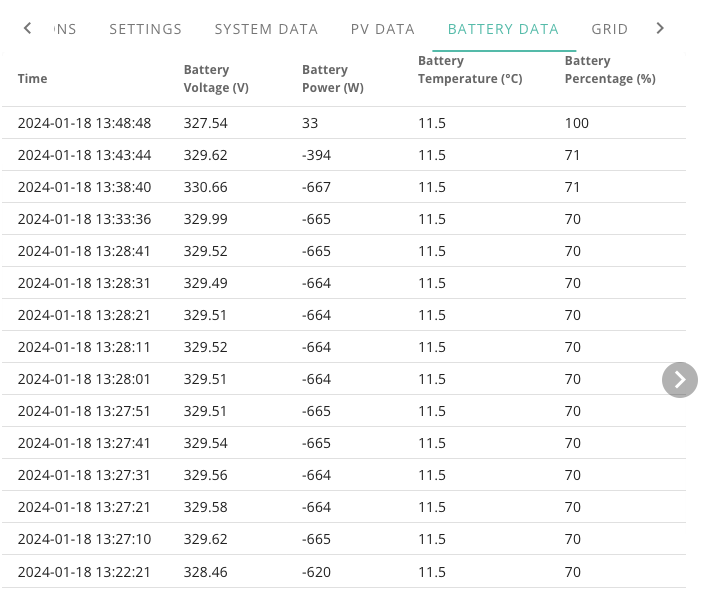The image size is (701, 601).
Task: Click battery power value -620
Action: (316, 572)
